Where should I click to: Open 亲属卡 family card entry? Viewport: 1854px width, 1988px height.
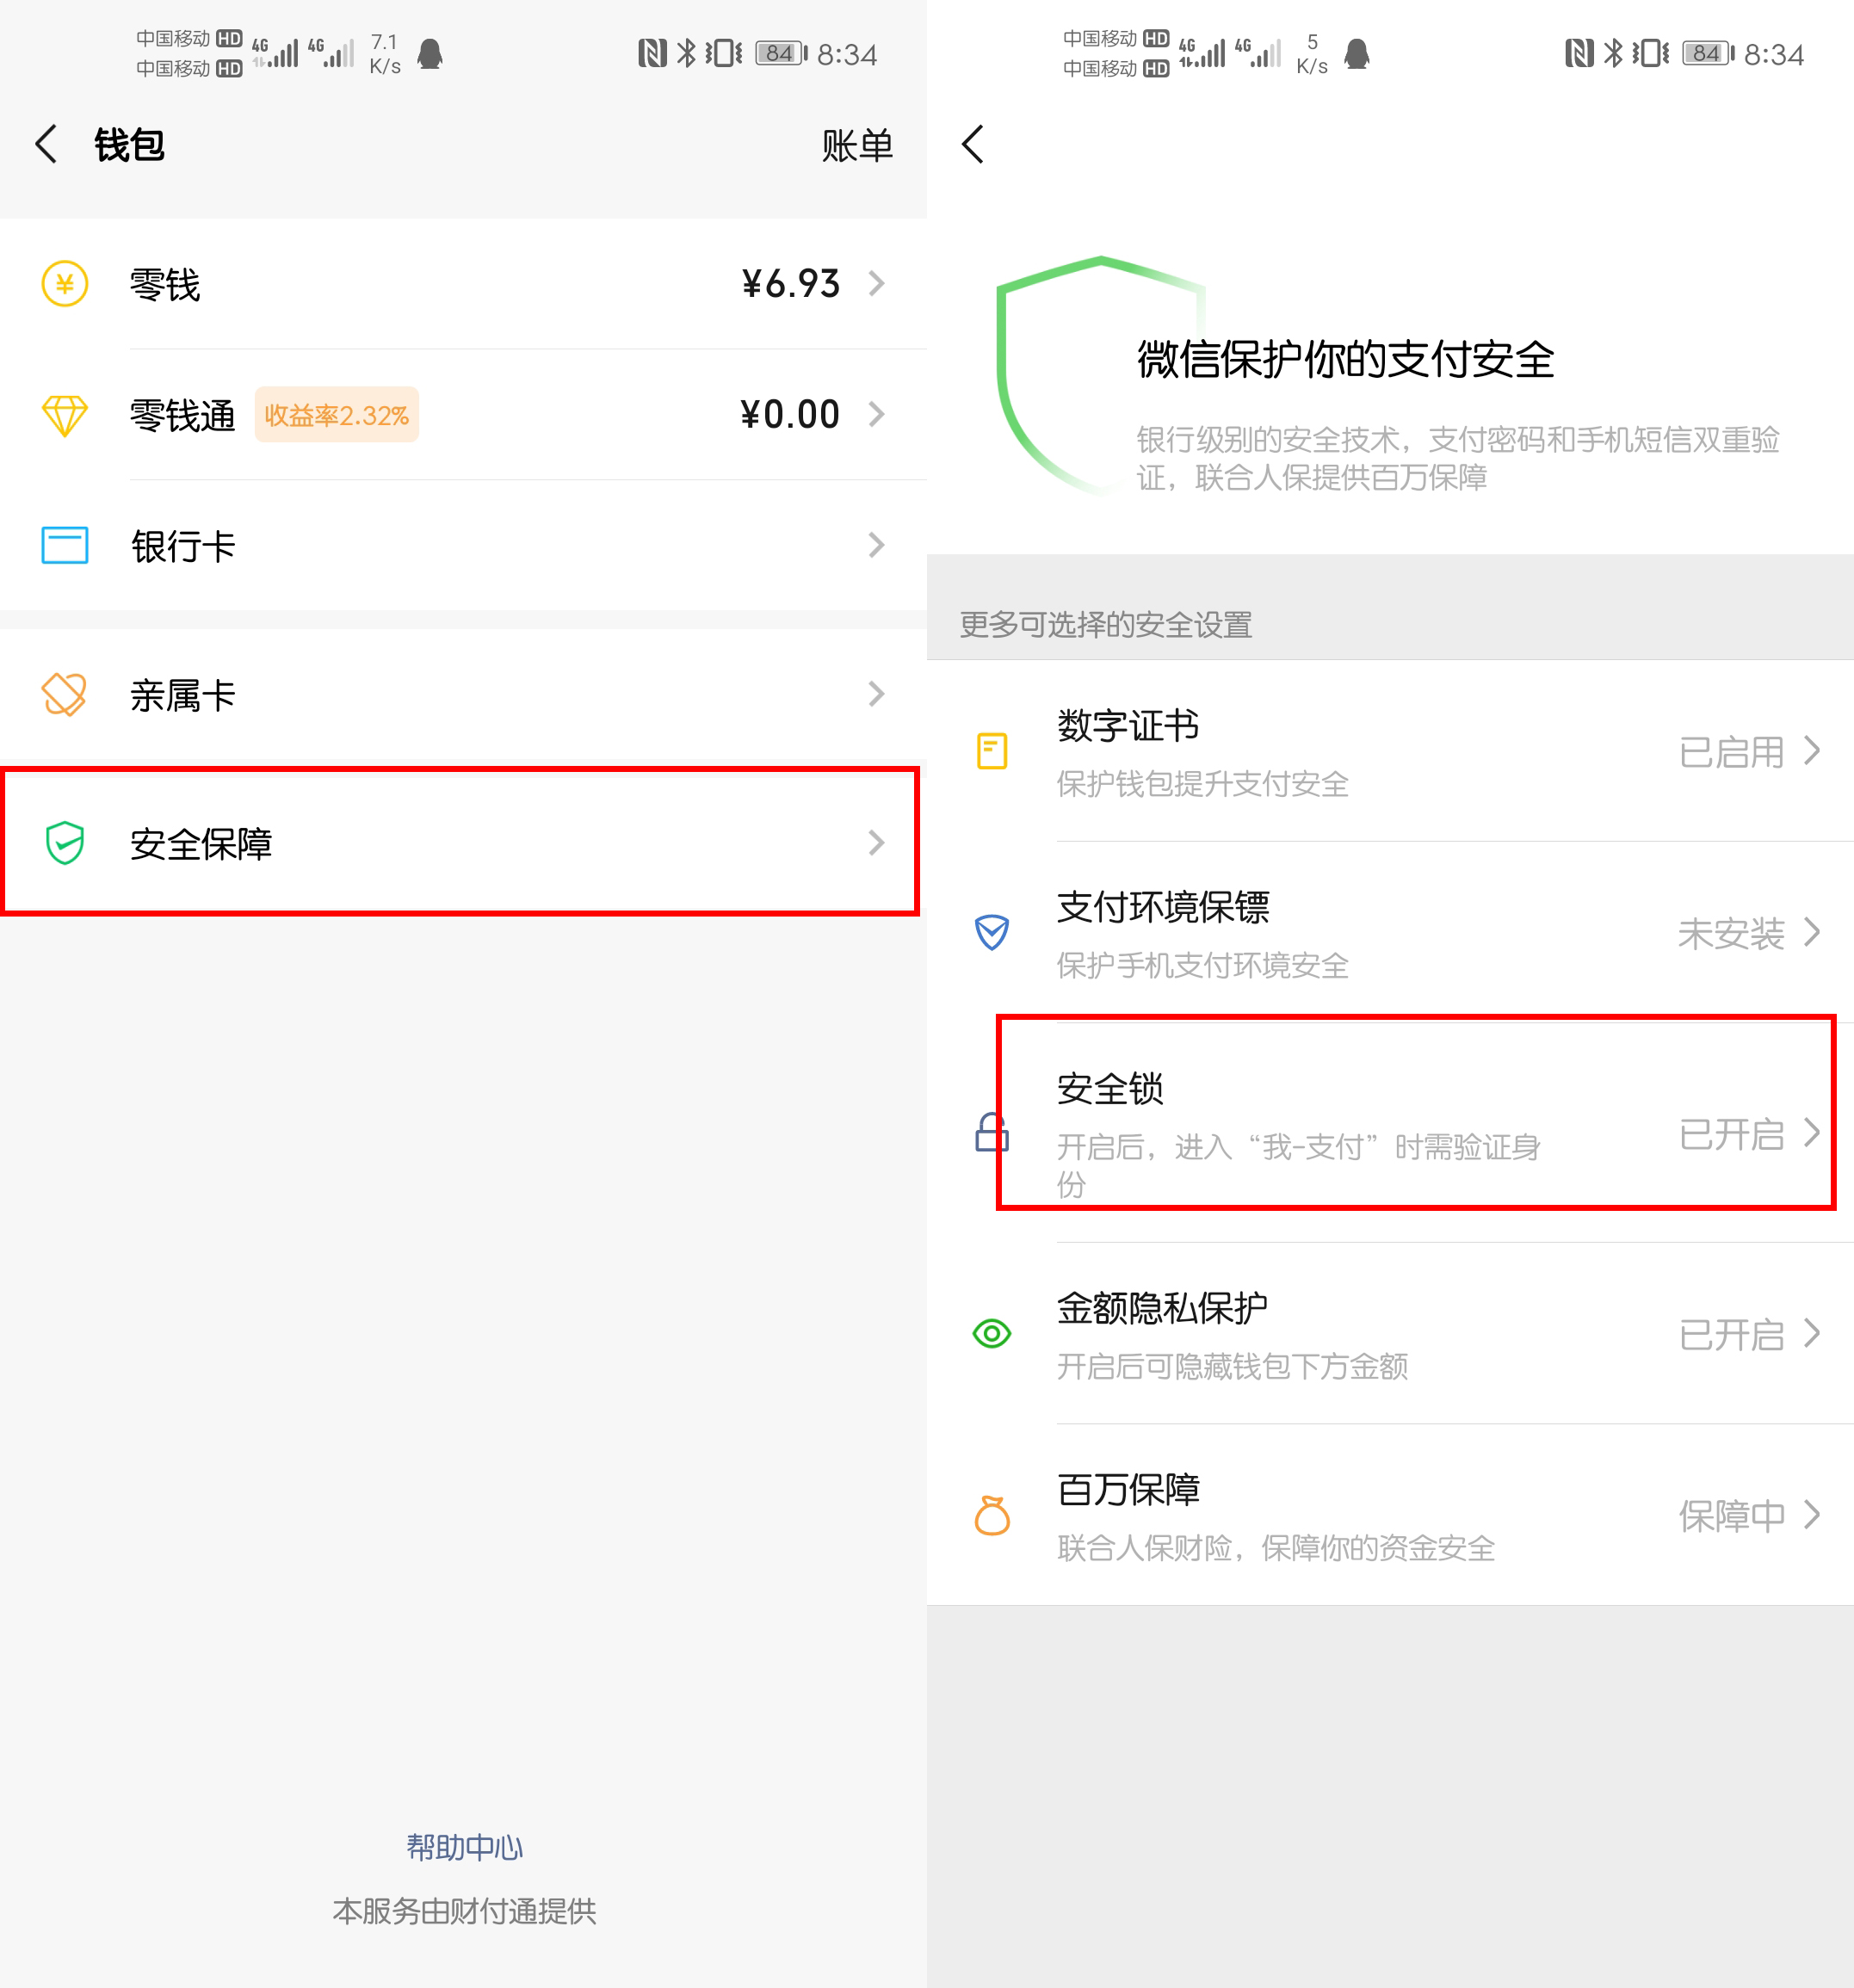coord(463,695)
